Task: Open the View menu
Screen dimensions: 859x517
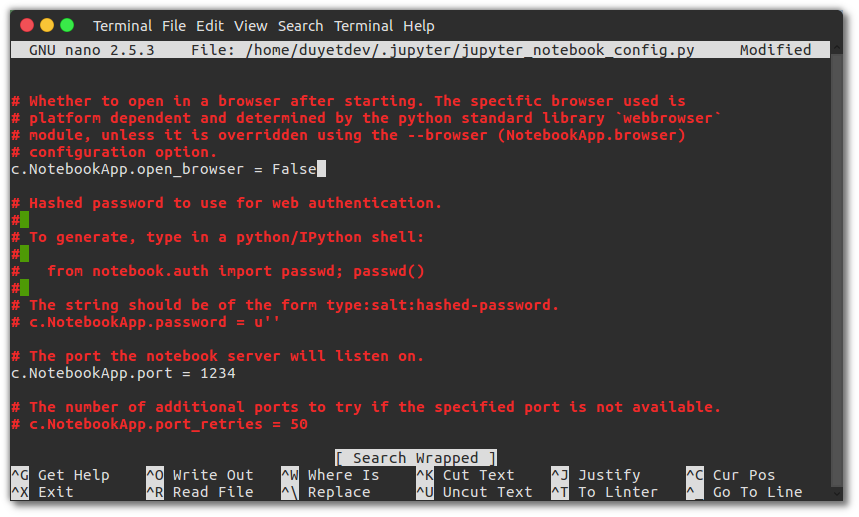Action: 250,26
